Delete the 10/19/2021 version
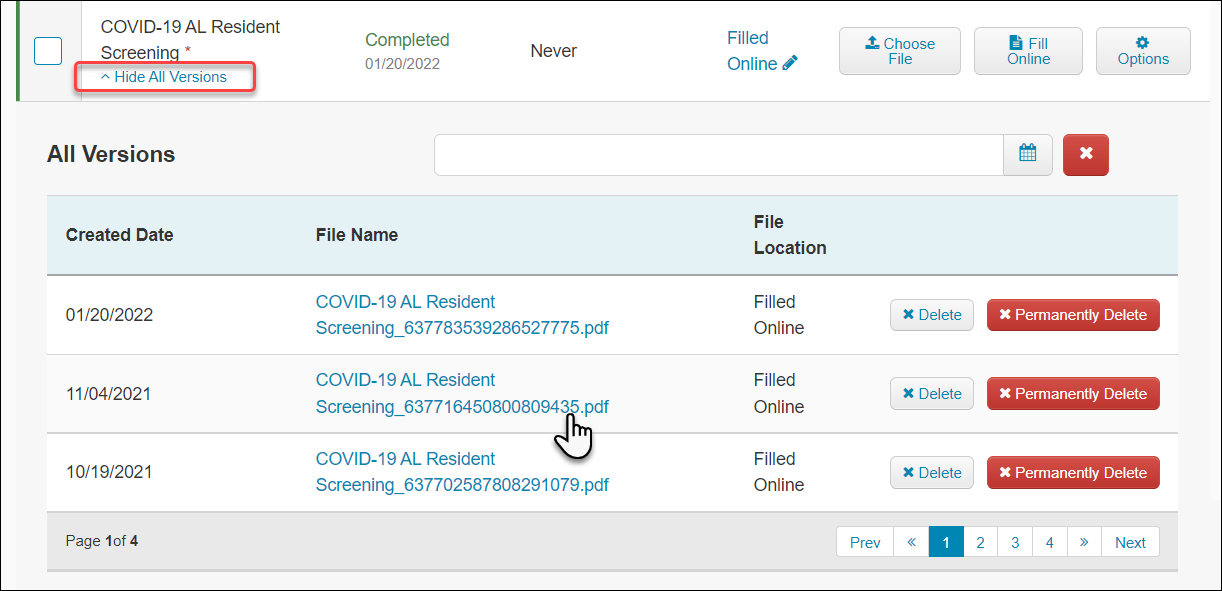The image size is (1222, 591). click(932, 473)
